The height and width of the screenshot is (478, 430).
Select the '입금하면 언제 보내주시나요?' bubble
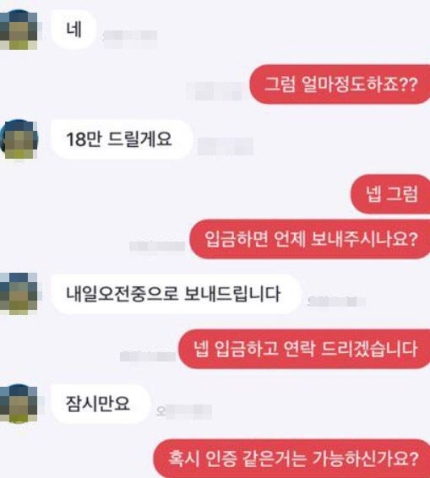click(310, 239)
